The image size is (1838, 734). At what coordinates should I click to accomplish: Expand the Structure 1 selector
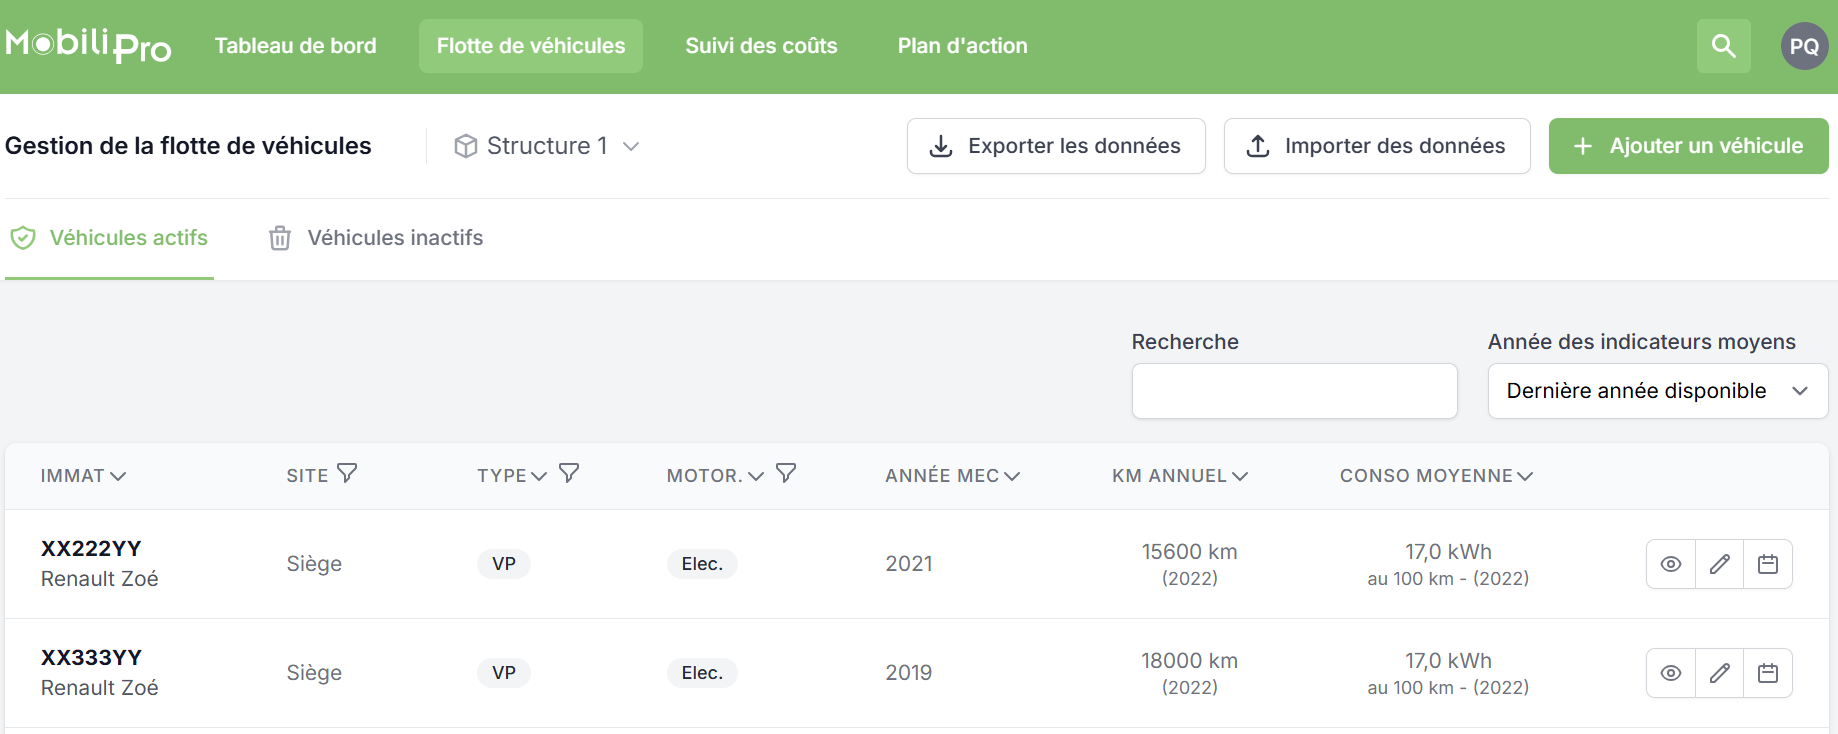[546, 146]
